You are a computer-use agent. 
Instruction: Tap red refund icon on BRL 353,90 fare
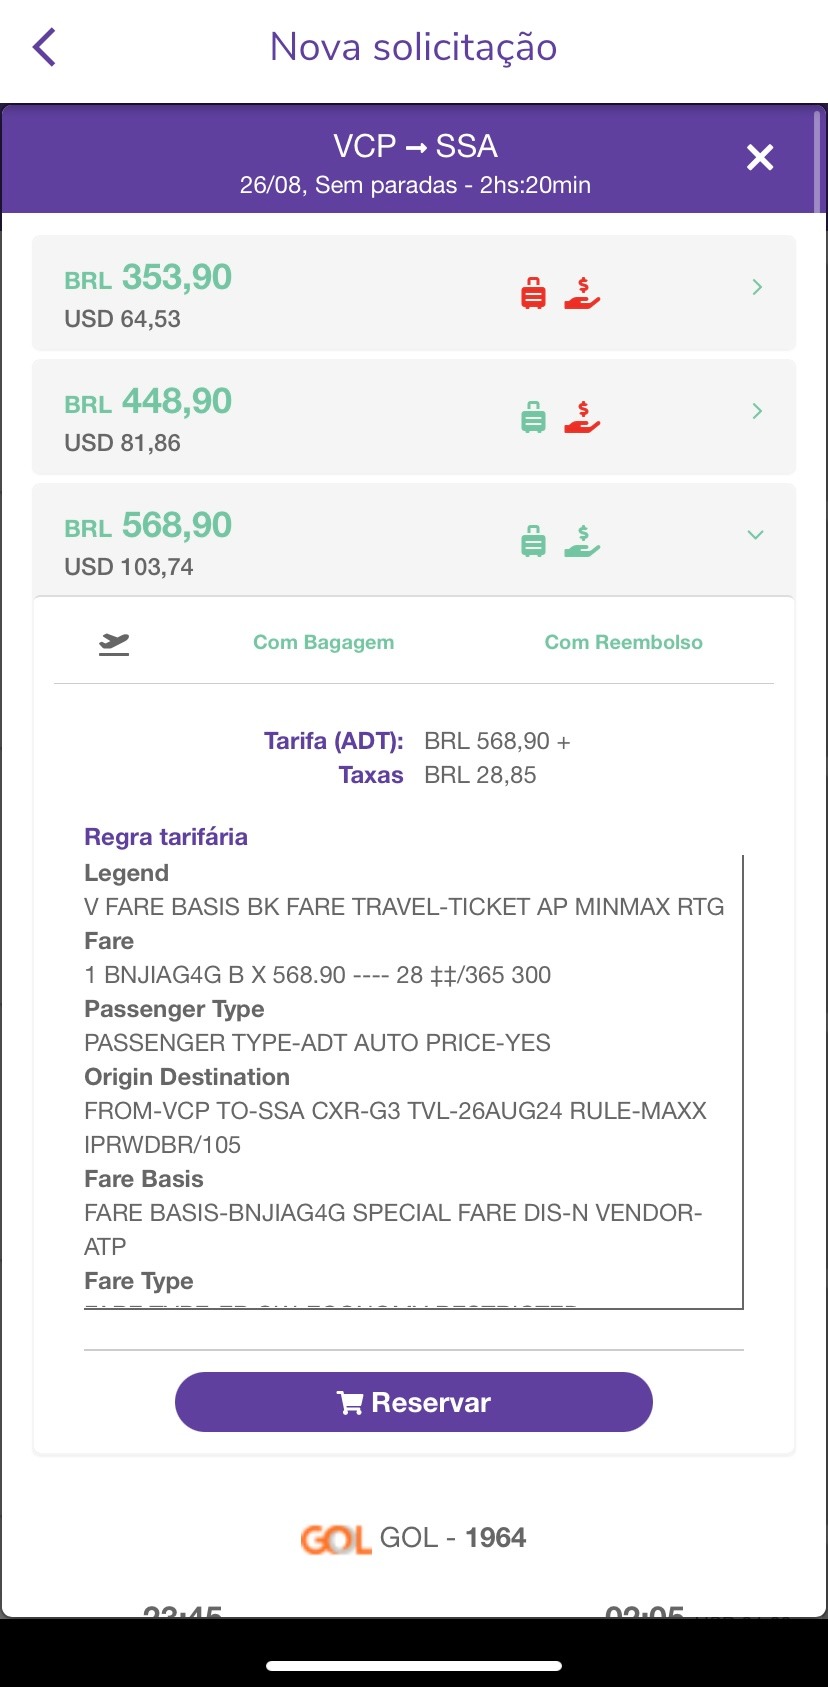tap(582, 293)
